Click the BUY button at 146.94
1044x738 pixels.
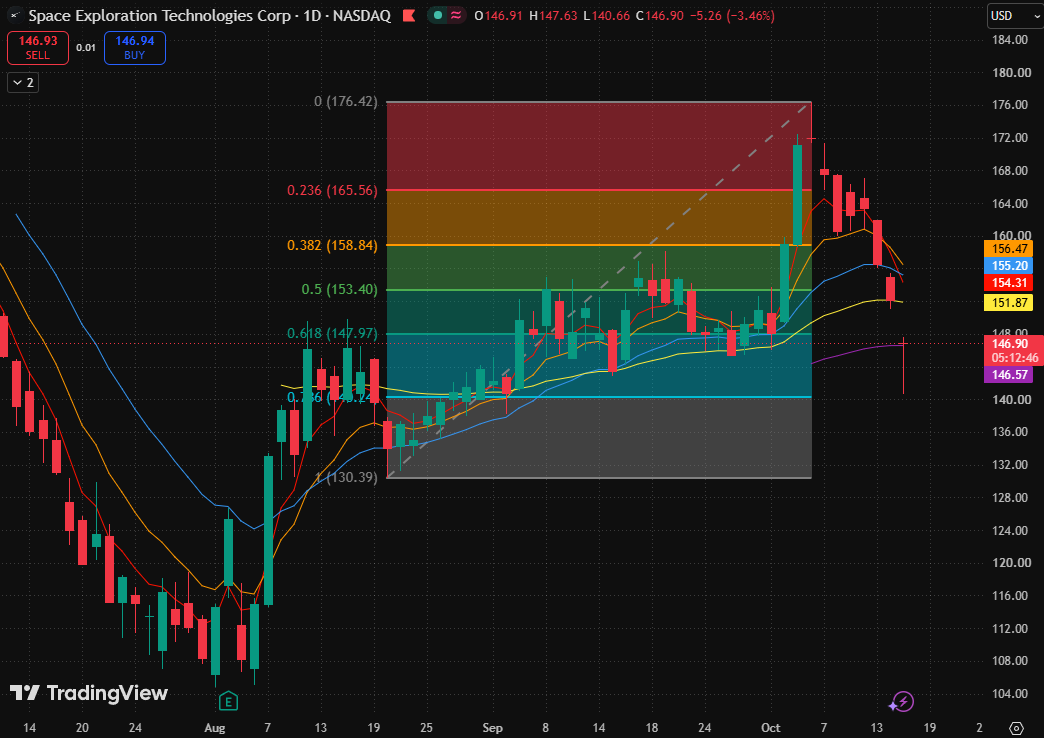coord(134,48)
